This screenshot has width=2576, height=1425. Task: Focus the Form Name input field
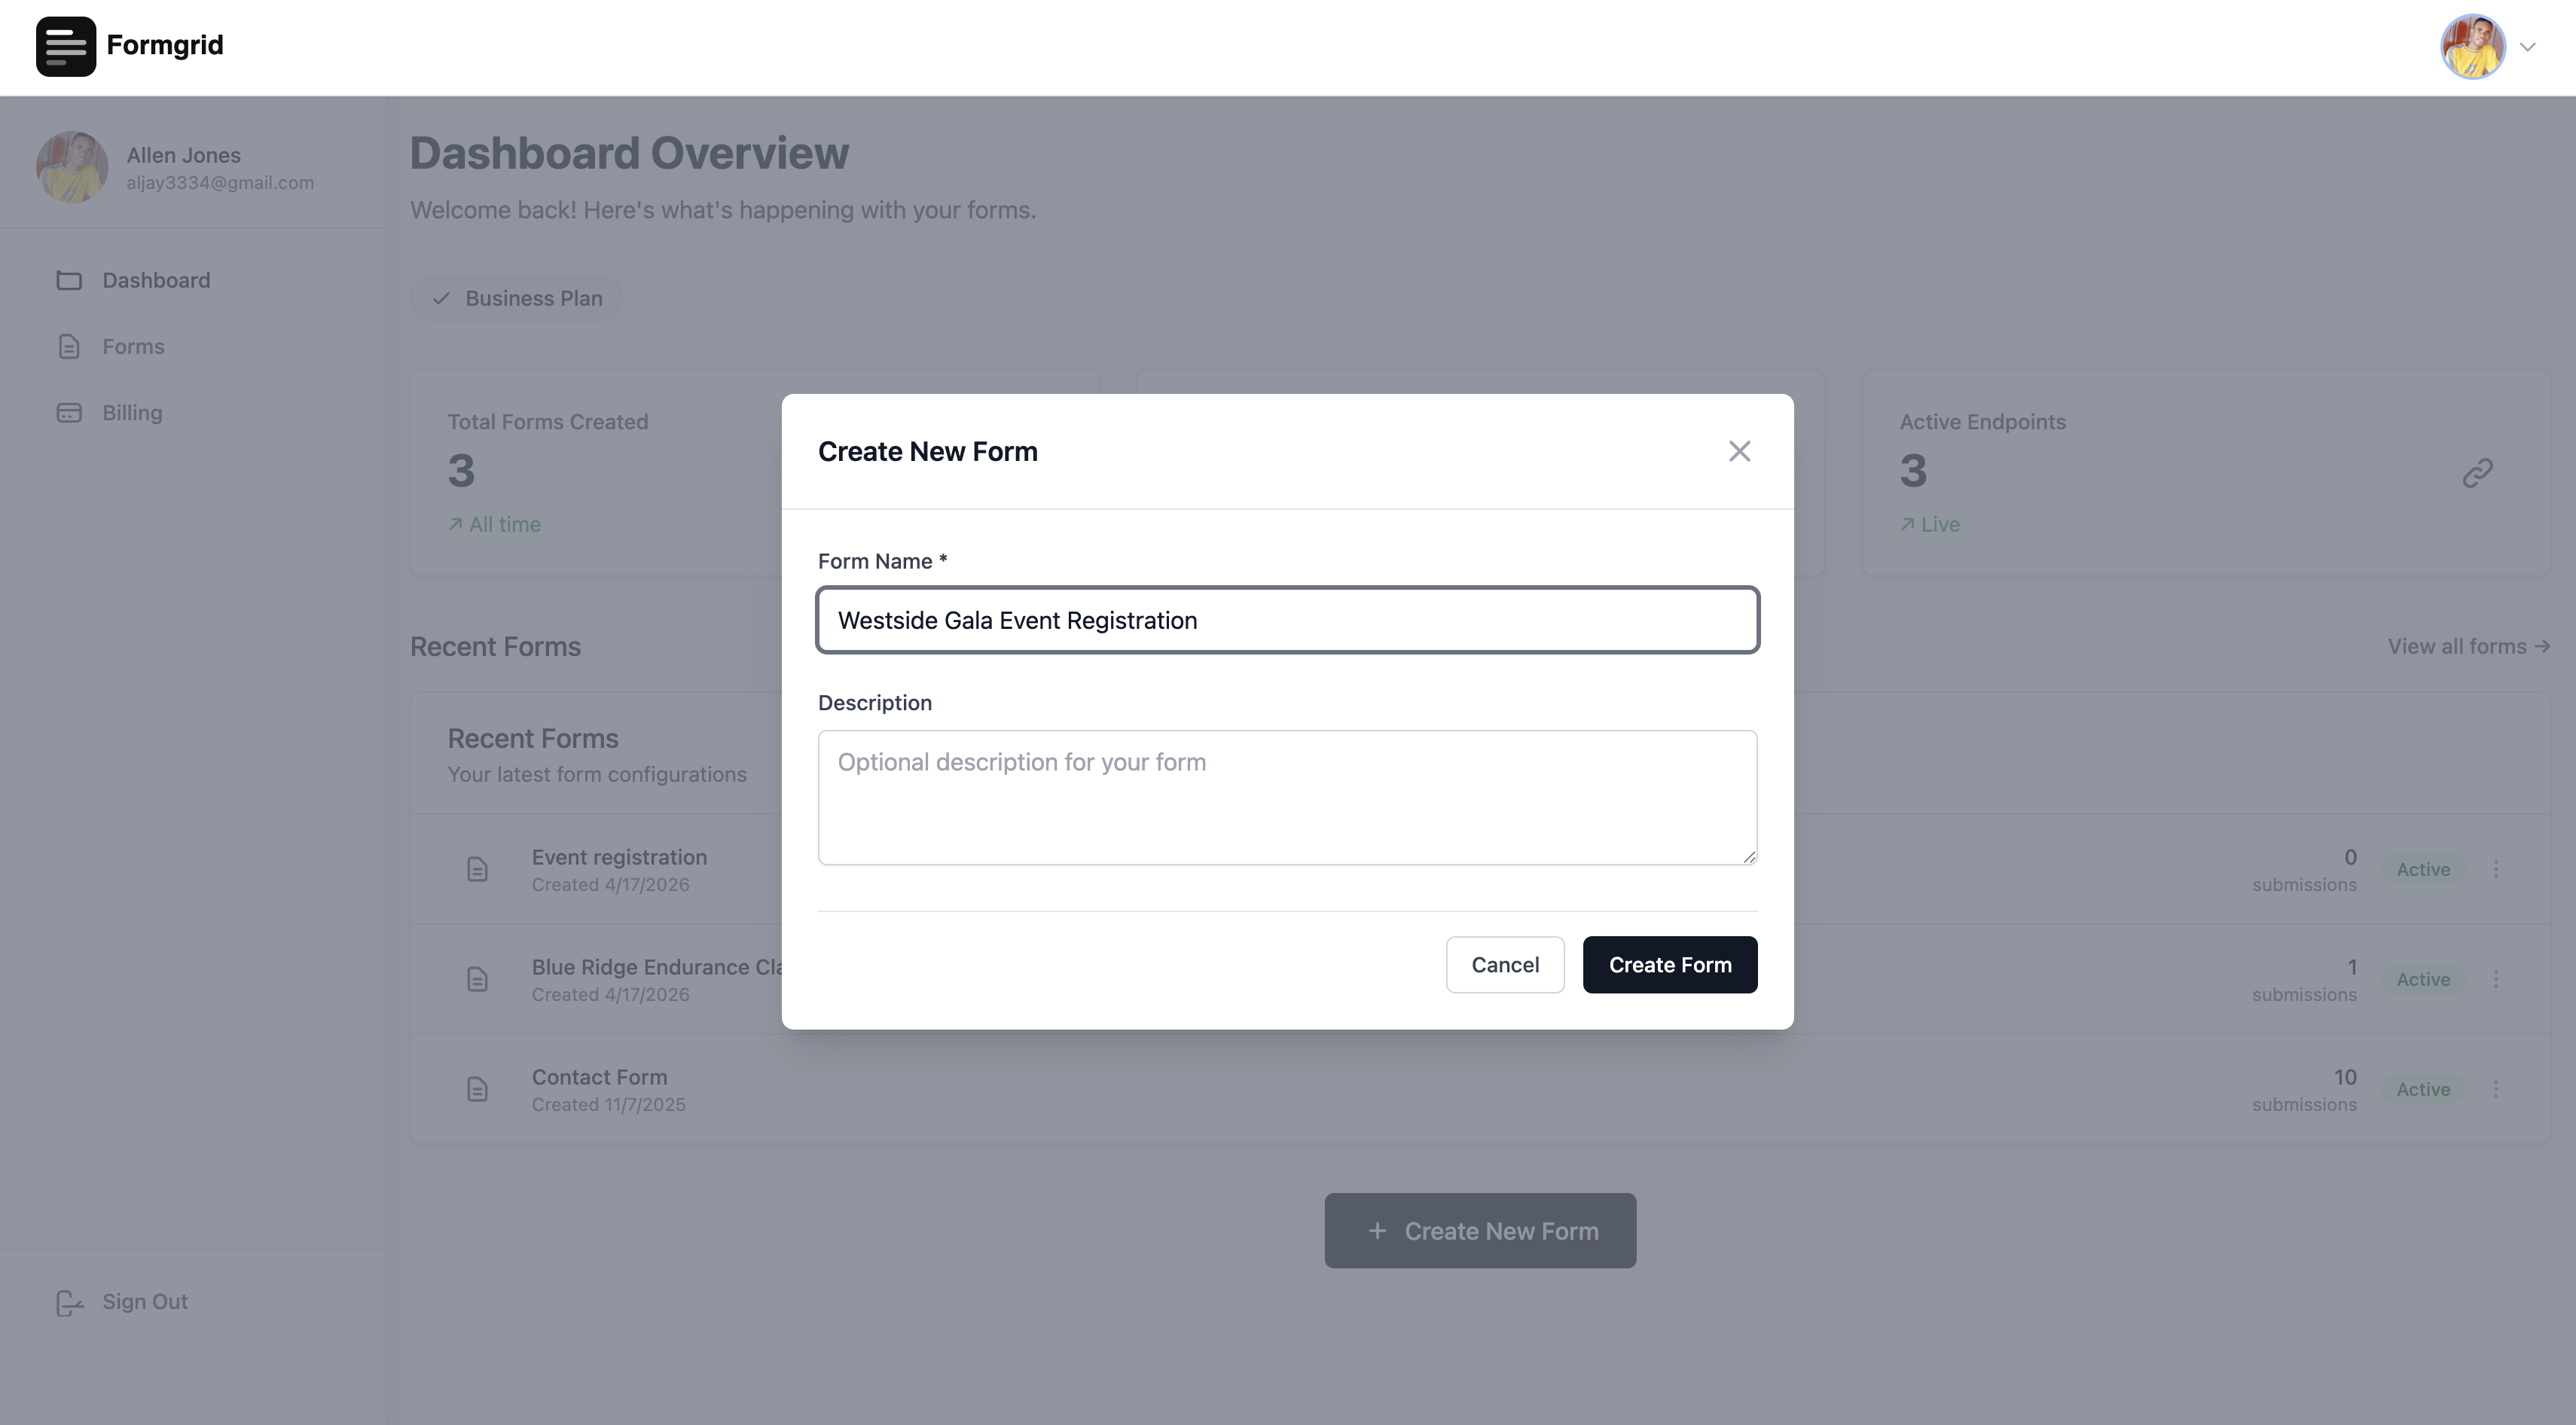click(1287, 620)
